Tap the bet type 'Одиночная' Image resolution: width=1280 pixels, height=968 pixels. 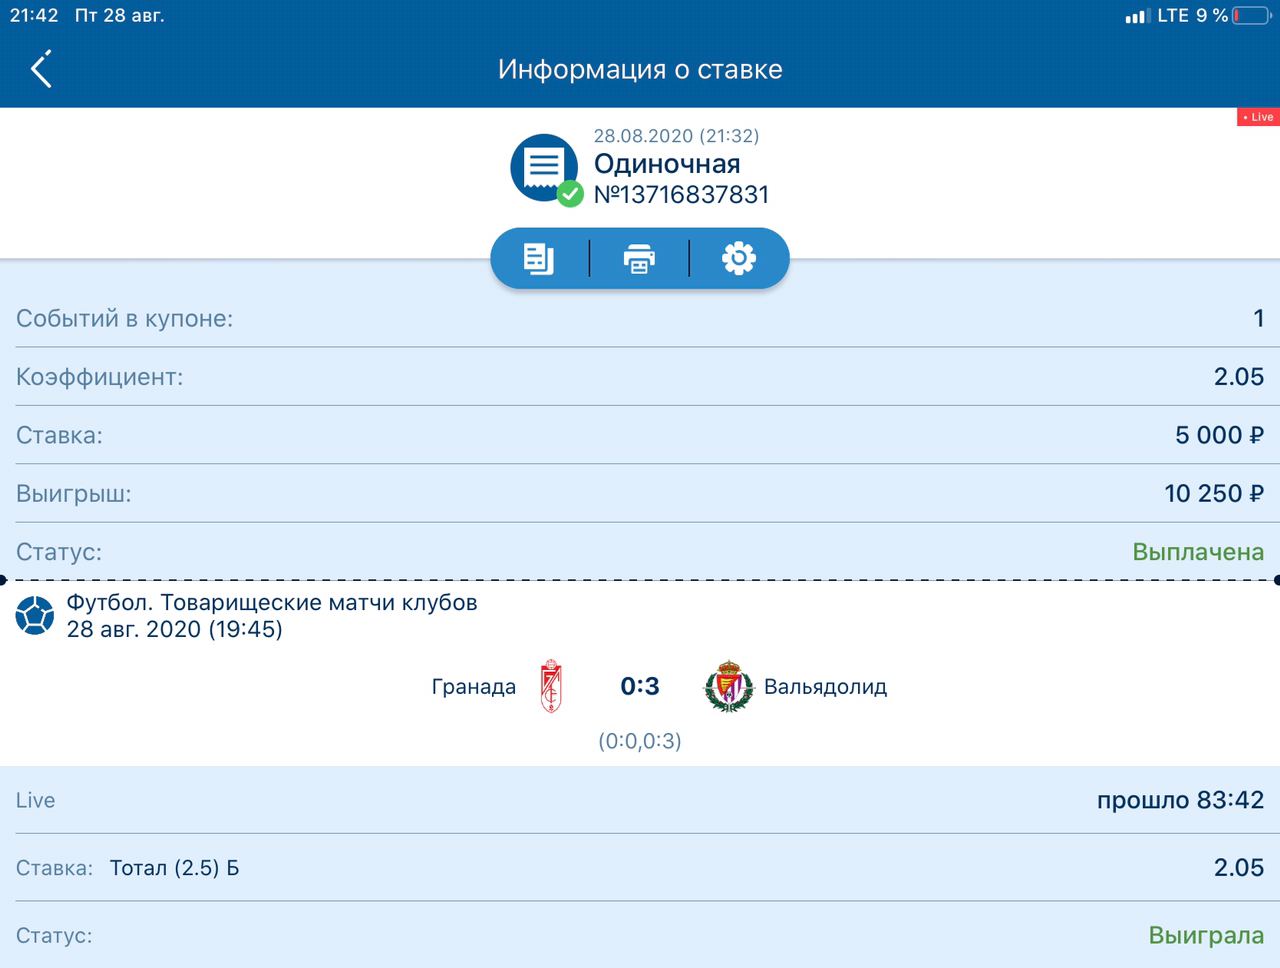click(667, 164)
